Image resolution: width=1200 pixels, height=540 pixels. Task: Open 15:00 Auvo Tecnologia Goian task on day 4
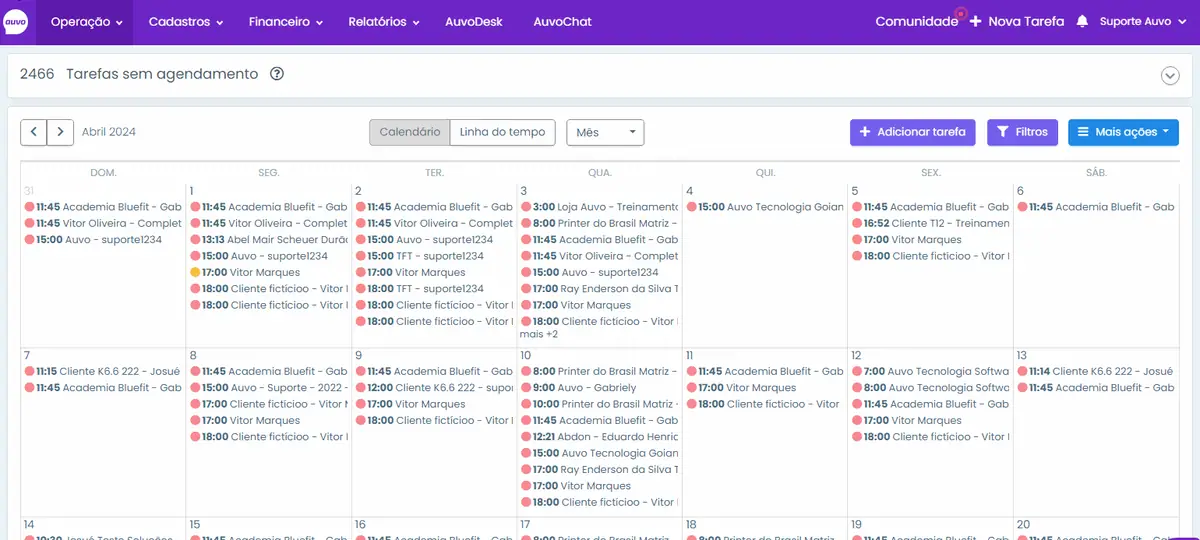pos(764,207)
